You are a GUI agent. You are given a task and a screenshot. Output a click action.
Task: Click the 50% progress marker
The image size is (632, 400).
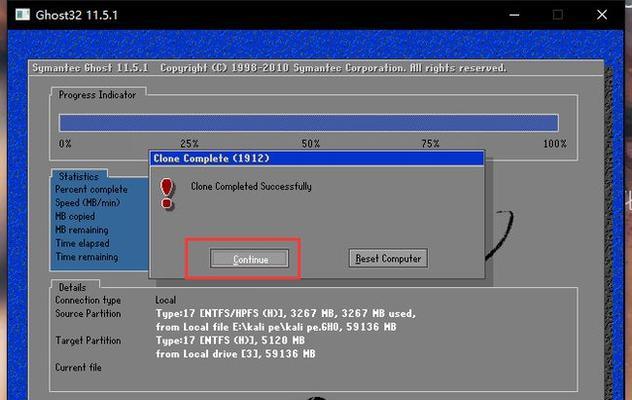(x=311, y=144)
